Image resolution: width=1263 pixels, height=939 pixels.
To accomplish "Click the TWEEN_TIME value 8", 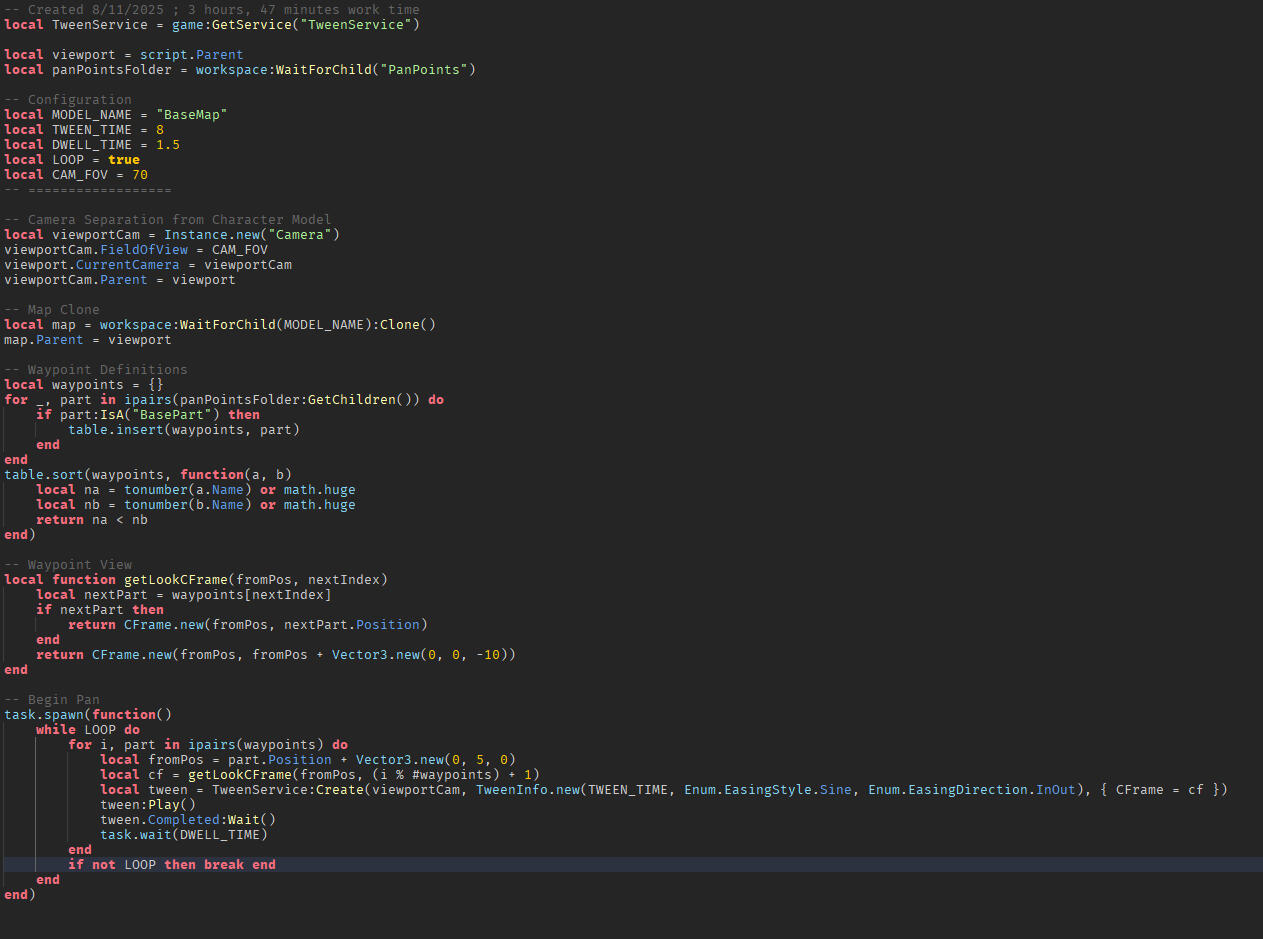I will coord(160,129).
